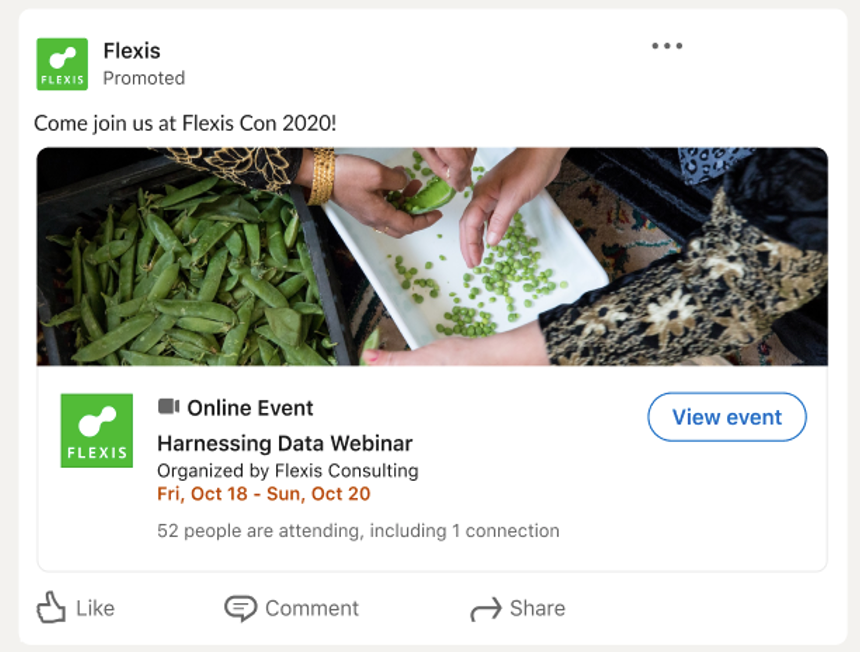Toggle the post options overflow control
The image size is (860, 652).
667,44
